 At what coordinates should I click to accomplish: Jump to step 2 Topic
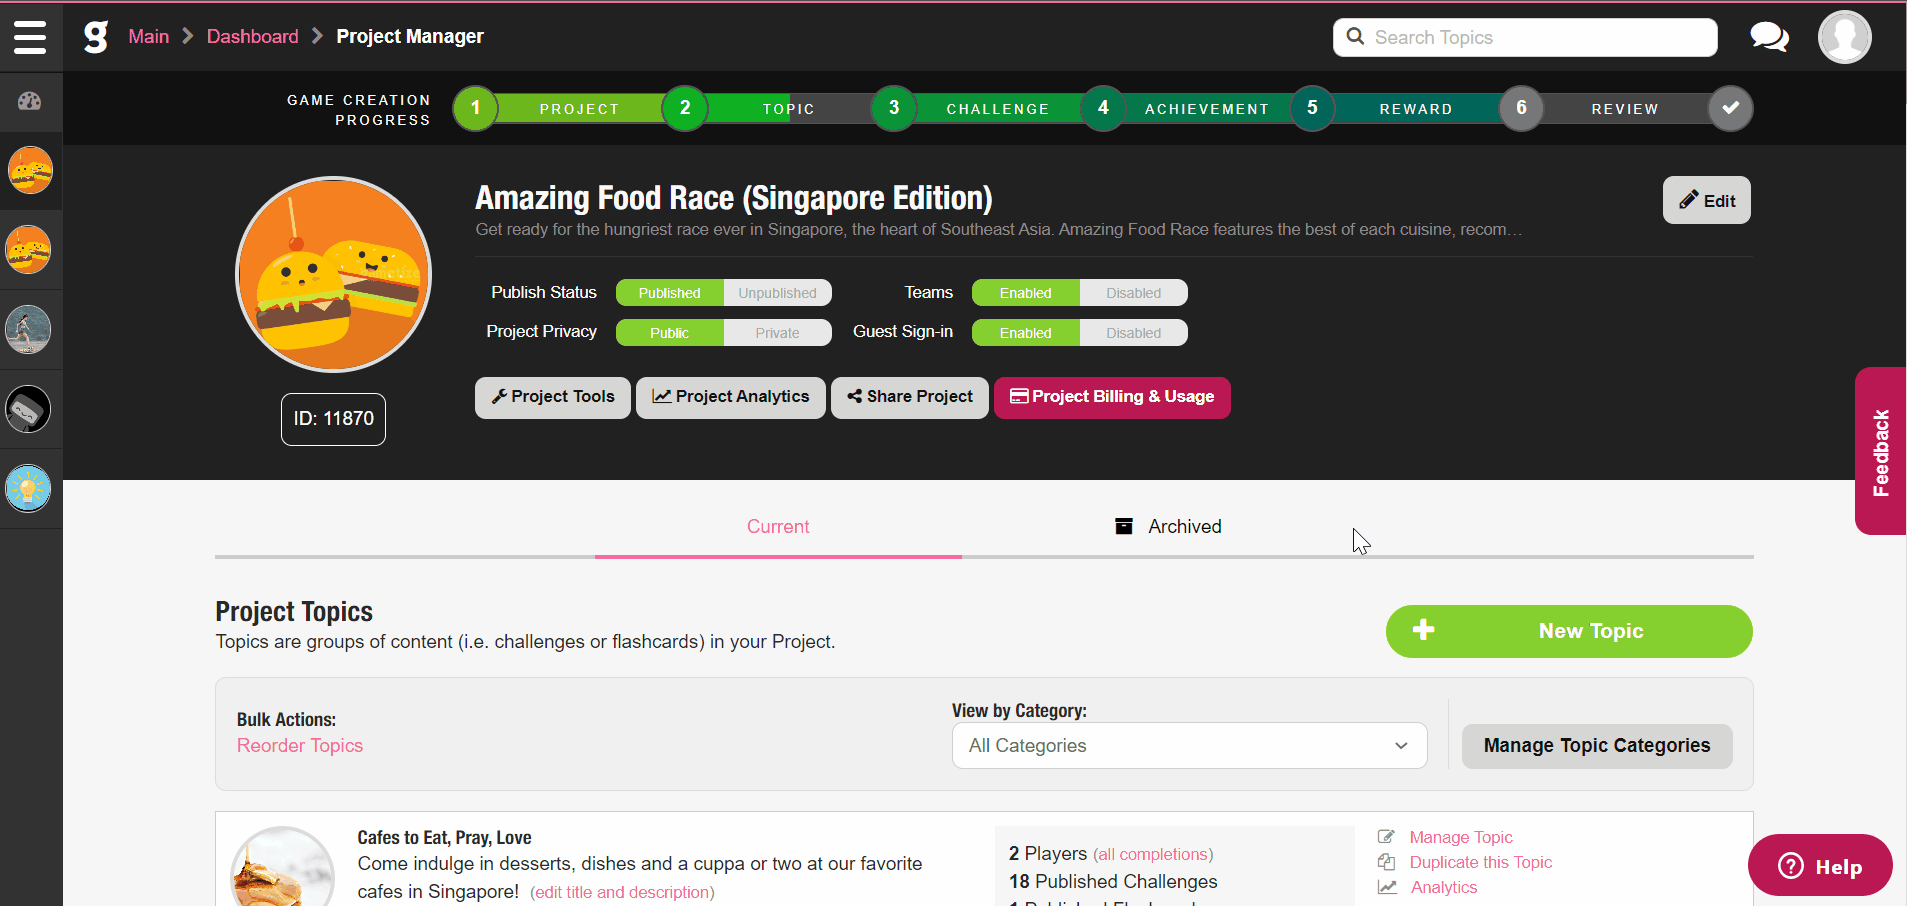[685, 108]
